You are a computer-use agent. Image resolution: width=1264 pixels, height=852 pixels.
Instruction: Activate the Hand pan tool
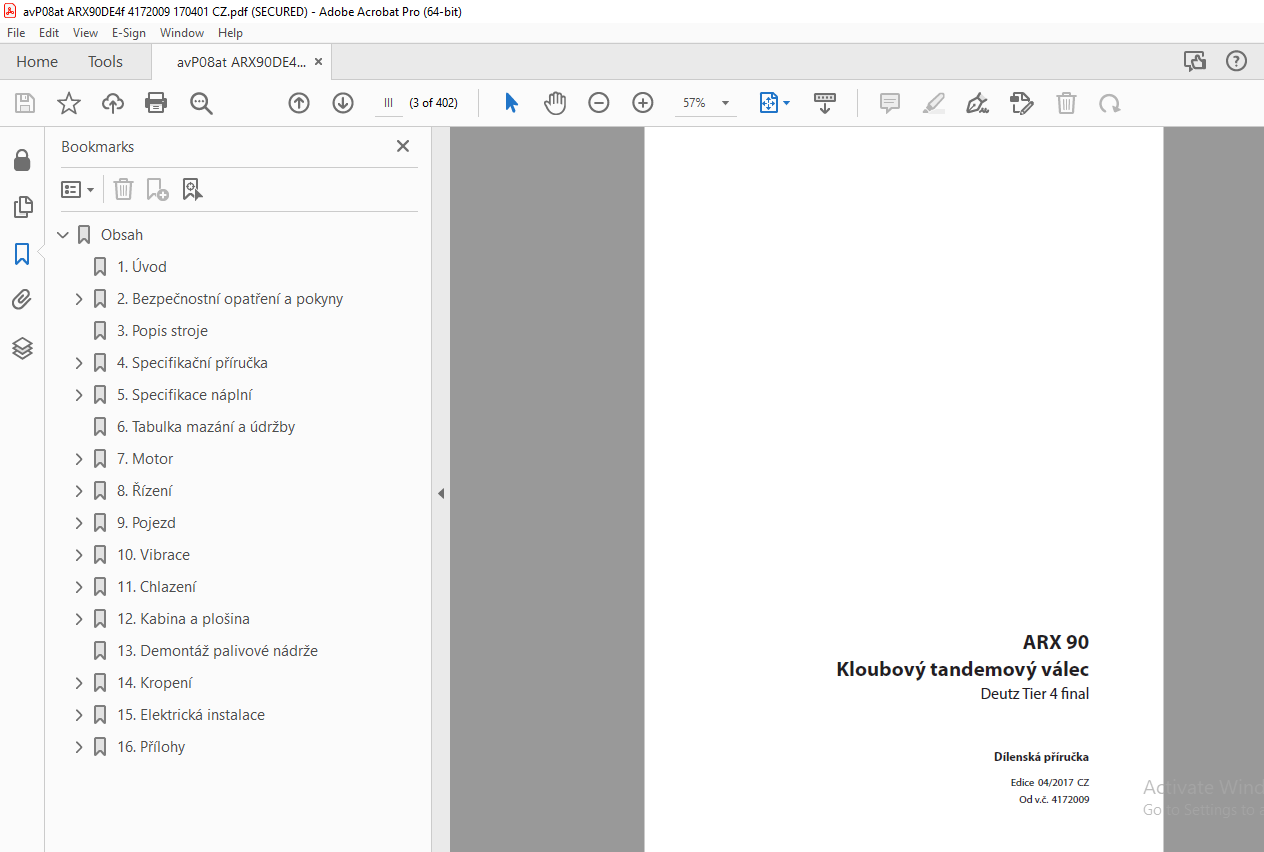pyautogui.click(x=555, y=103)
